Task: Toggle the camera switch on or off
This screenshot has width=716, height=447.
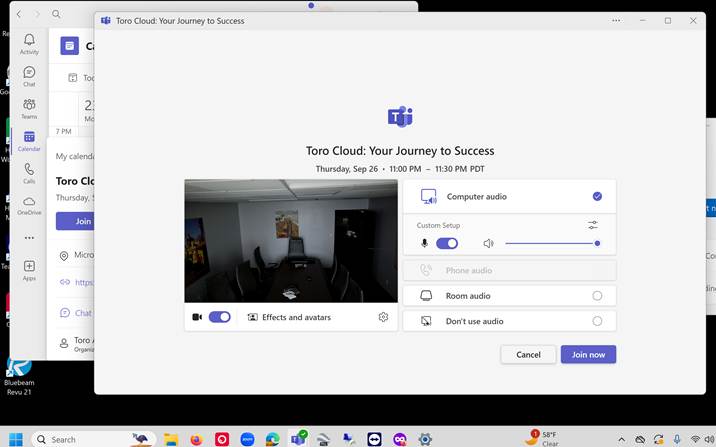Action: coord(220,317)
